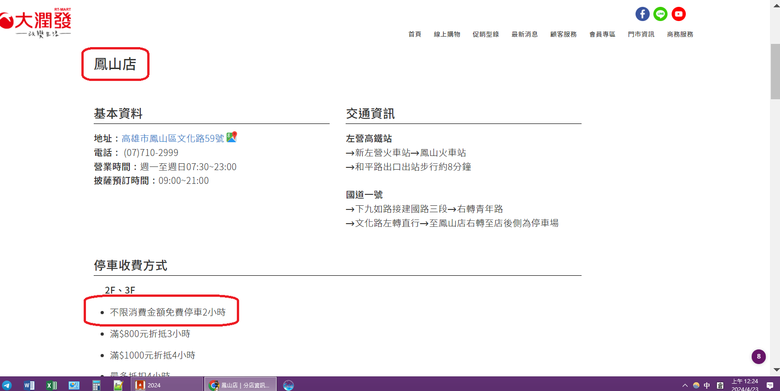This screenshot has height=391, width=780.
Task: Click the 不限消費金額免費停車2小時 bullet
Action: 168,312
